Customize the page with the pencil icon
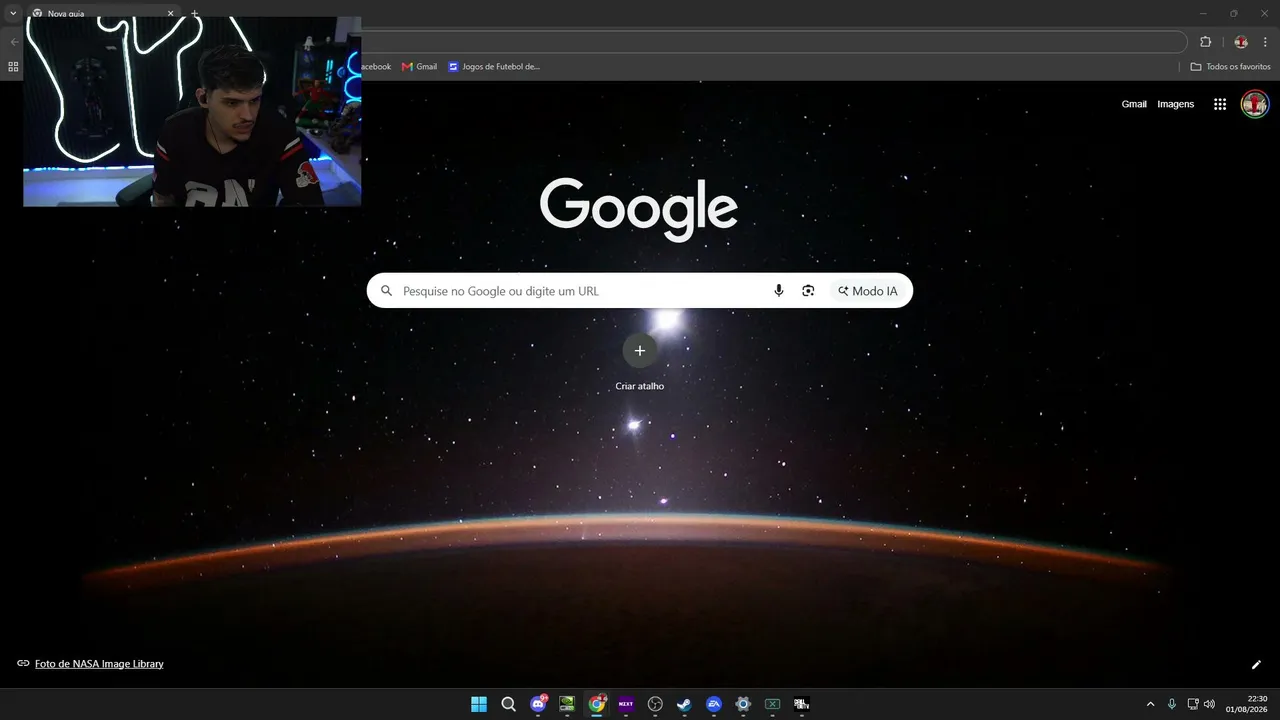1280x720 pixels. 1256,664
